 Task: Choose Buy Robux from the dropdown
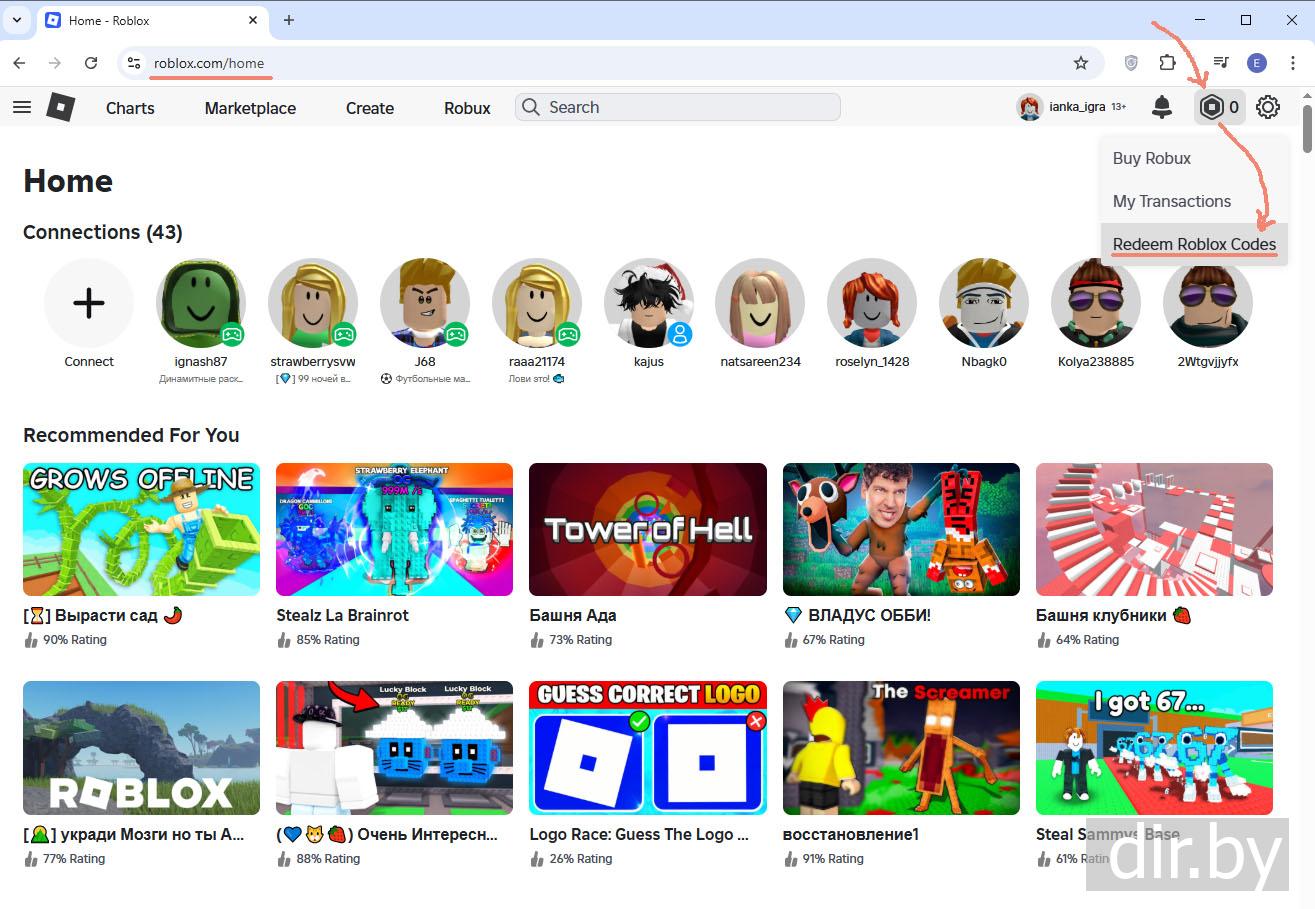pyautogui.click(x=1152, y=158)
